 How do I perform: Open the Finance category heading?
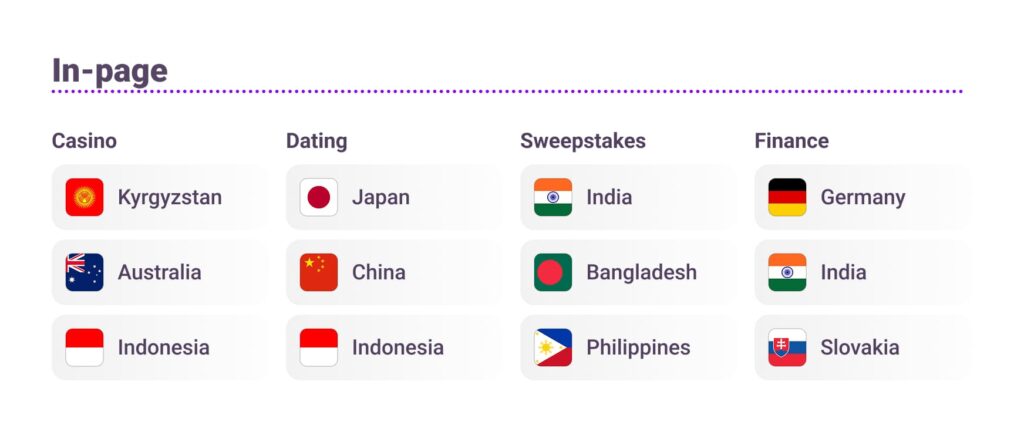(791, 141)
